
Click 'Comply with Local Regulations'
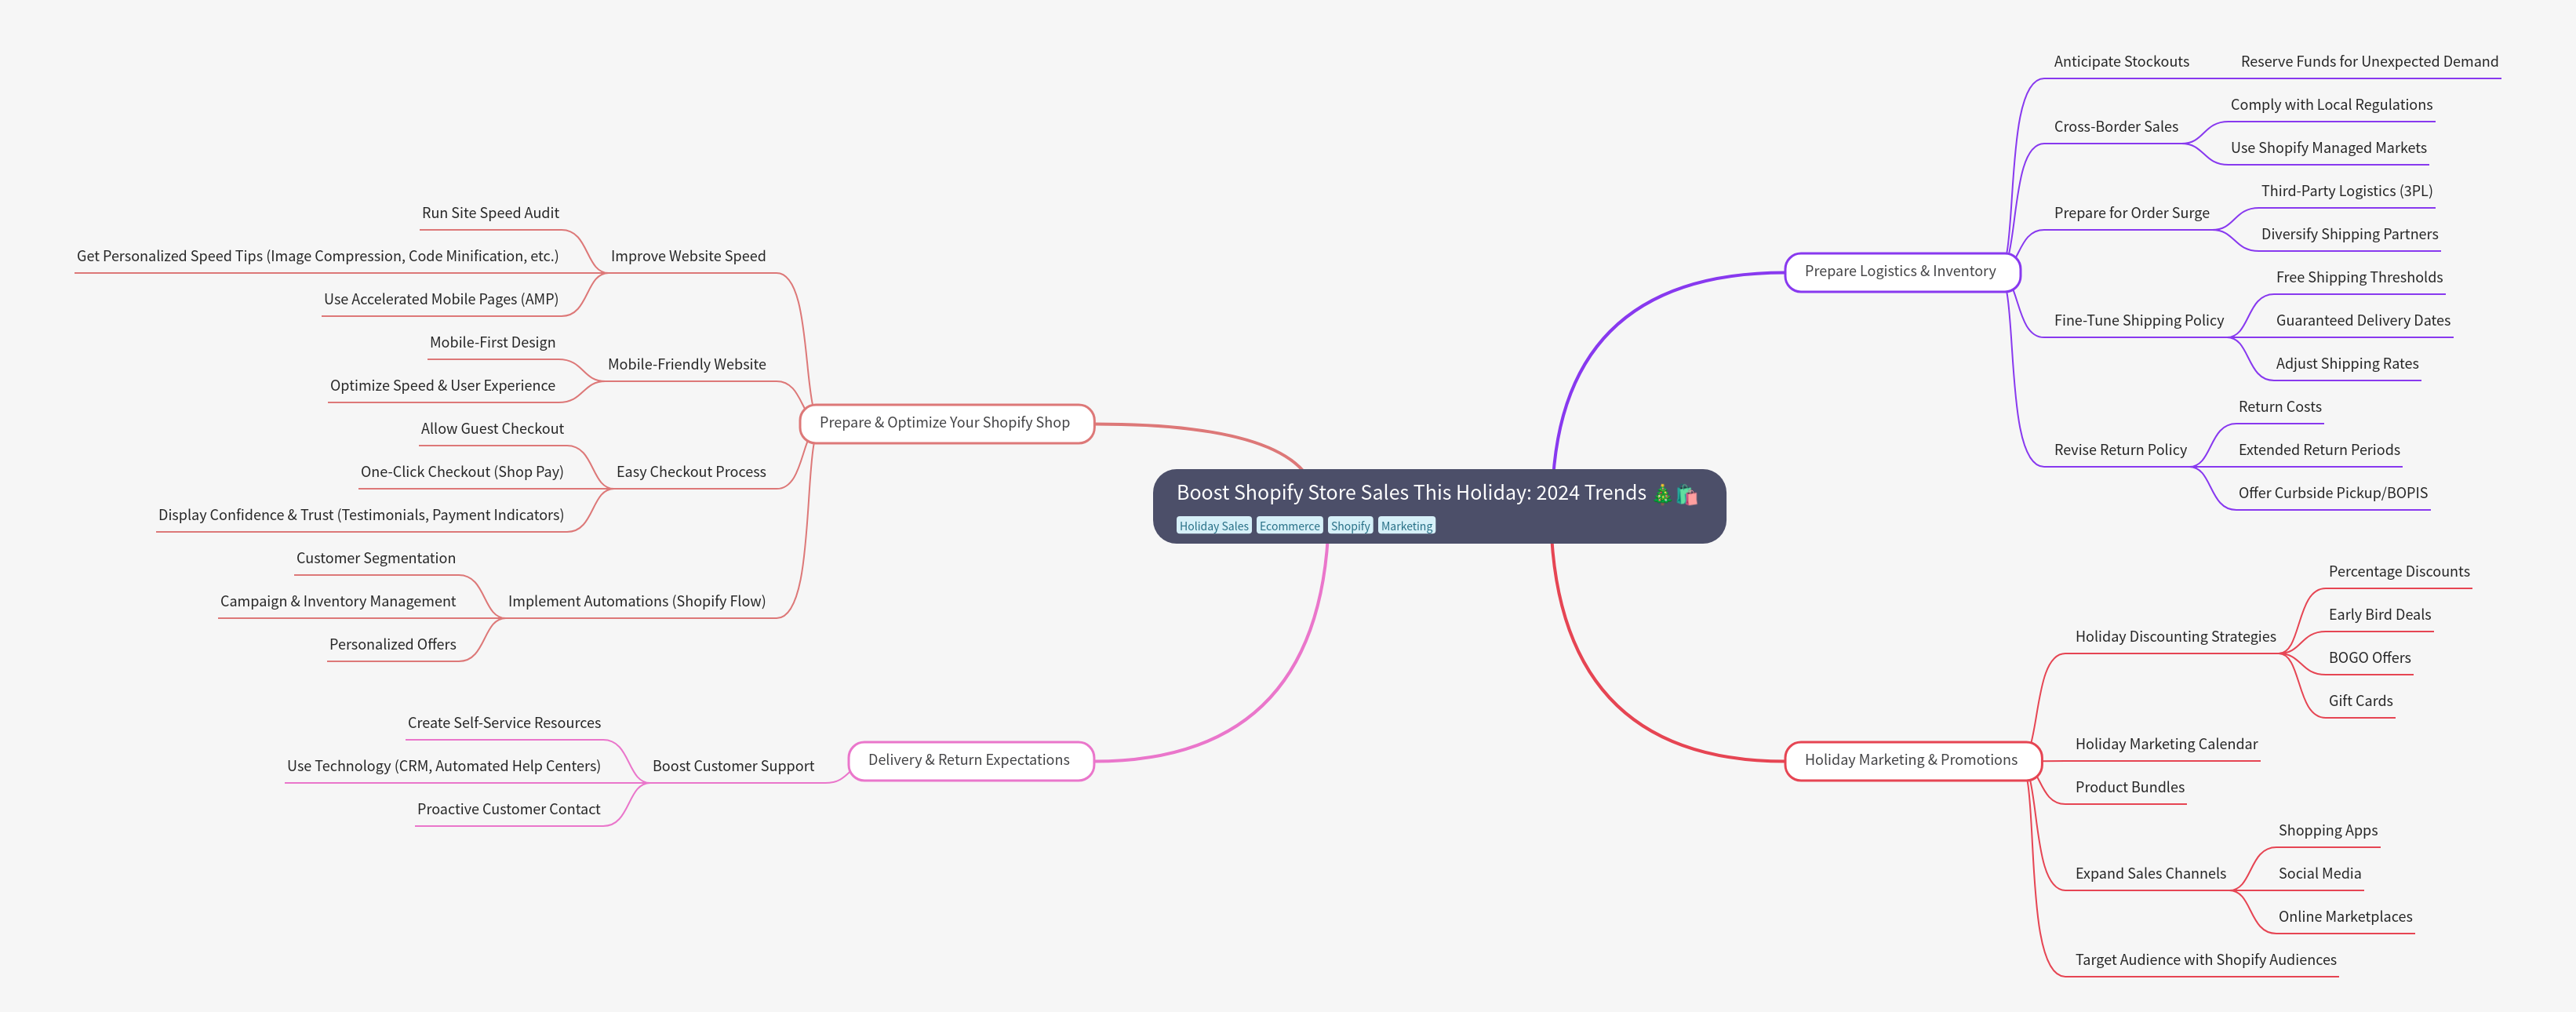2331,105
